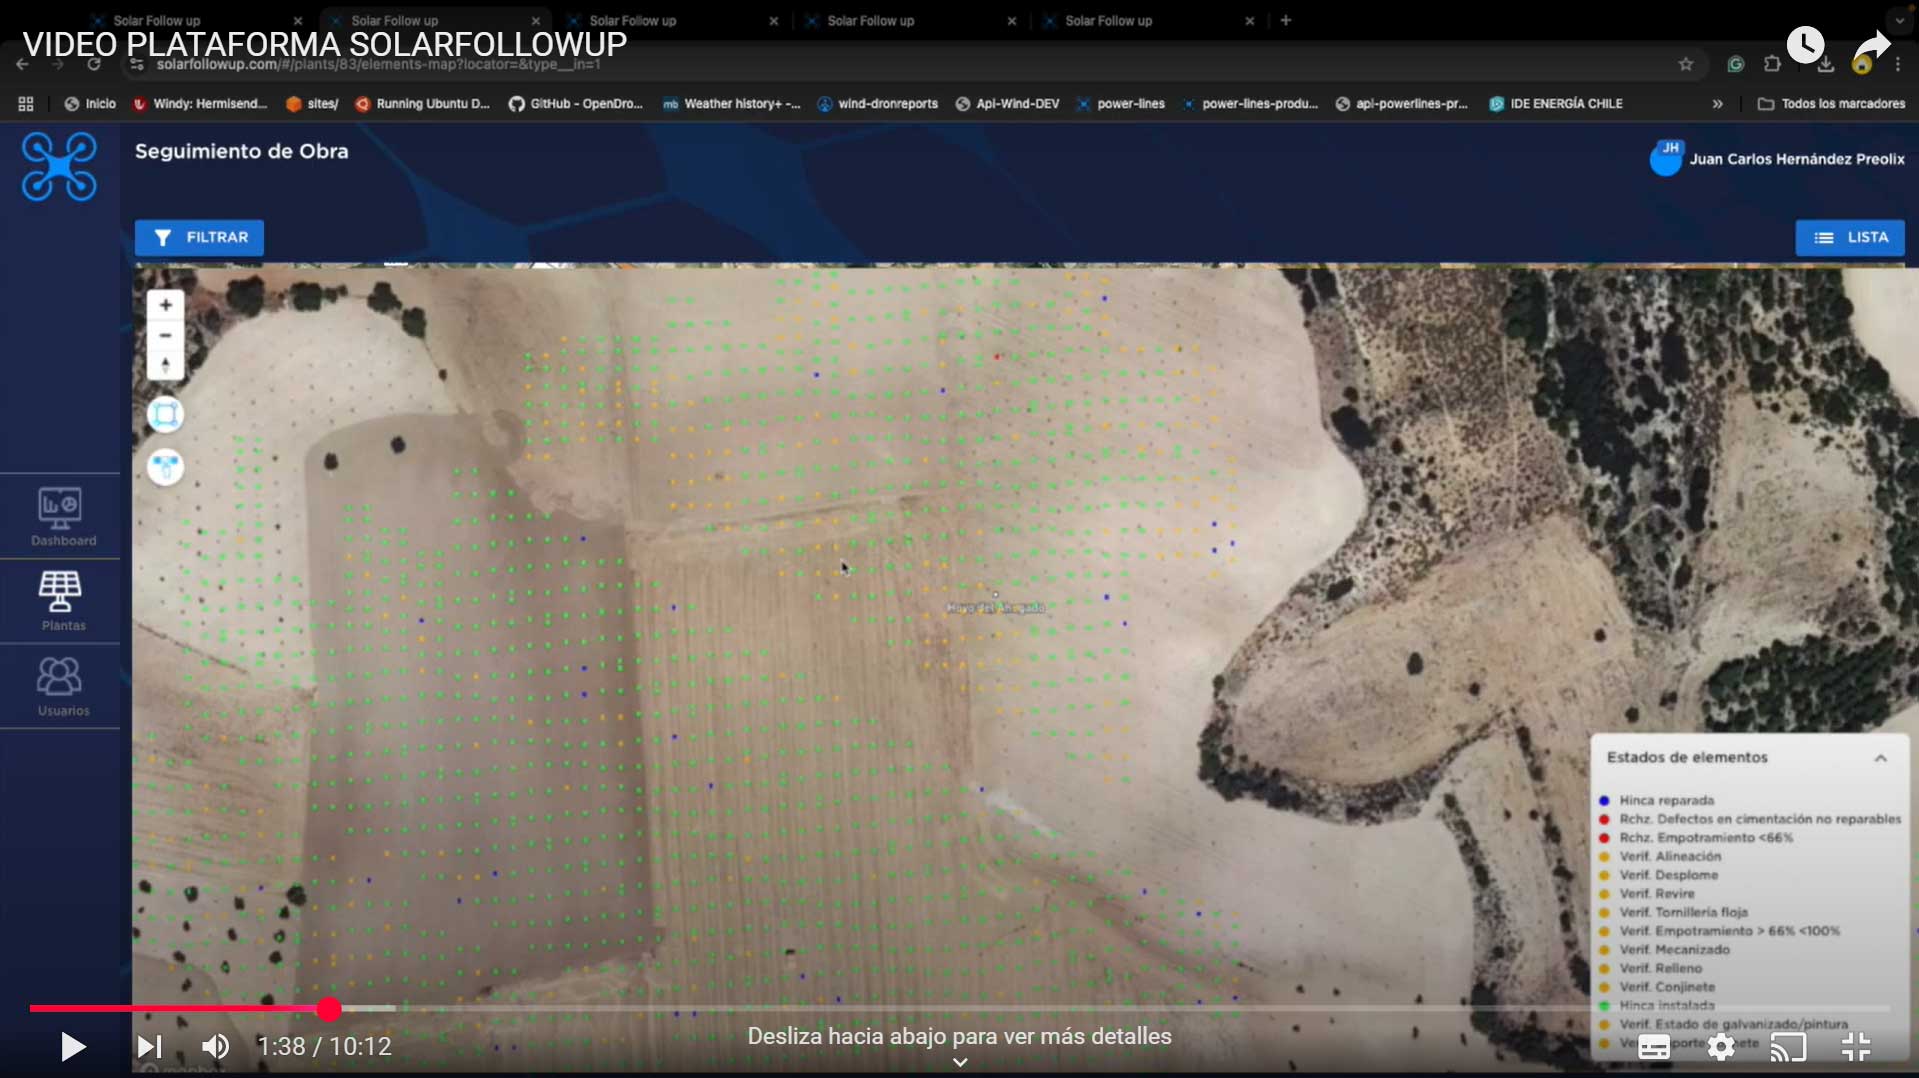The height and width of the screenshot is (1078, 1919).
Task: Exit fullscreen video mode
Action: [x=1856, y=1047]
